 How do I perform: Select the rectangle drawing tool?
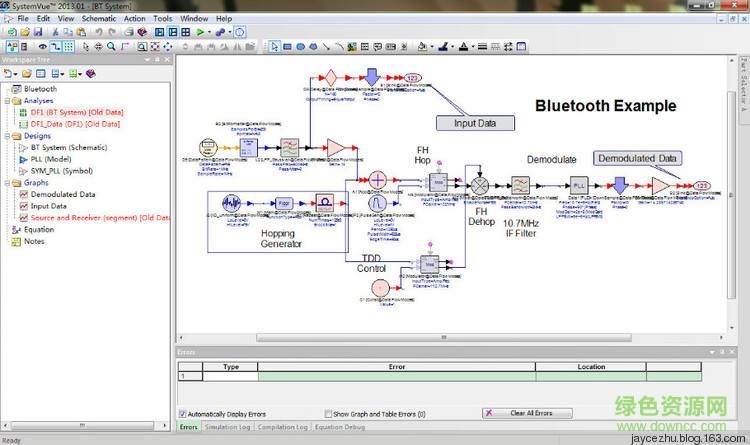[287, 46]
